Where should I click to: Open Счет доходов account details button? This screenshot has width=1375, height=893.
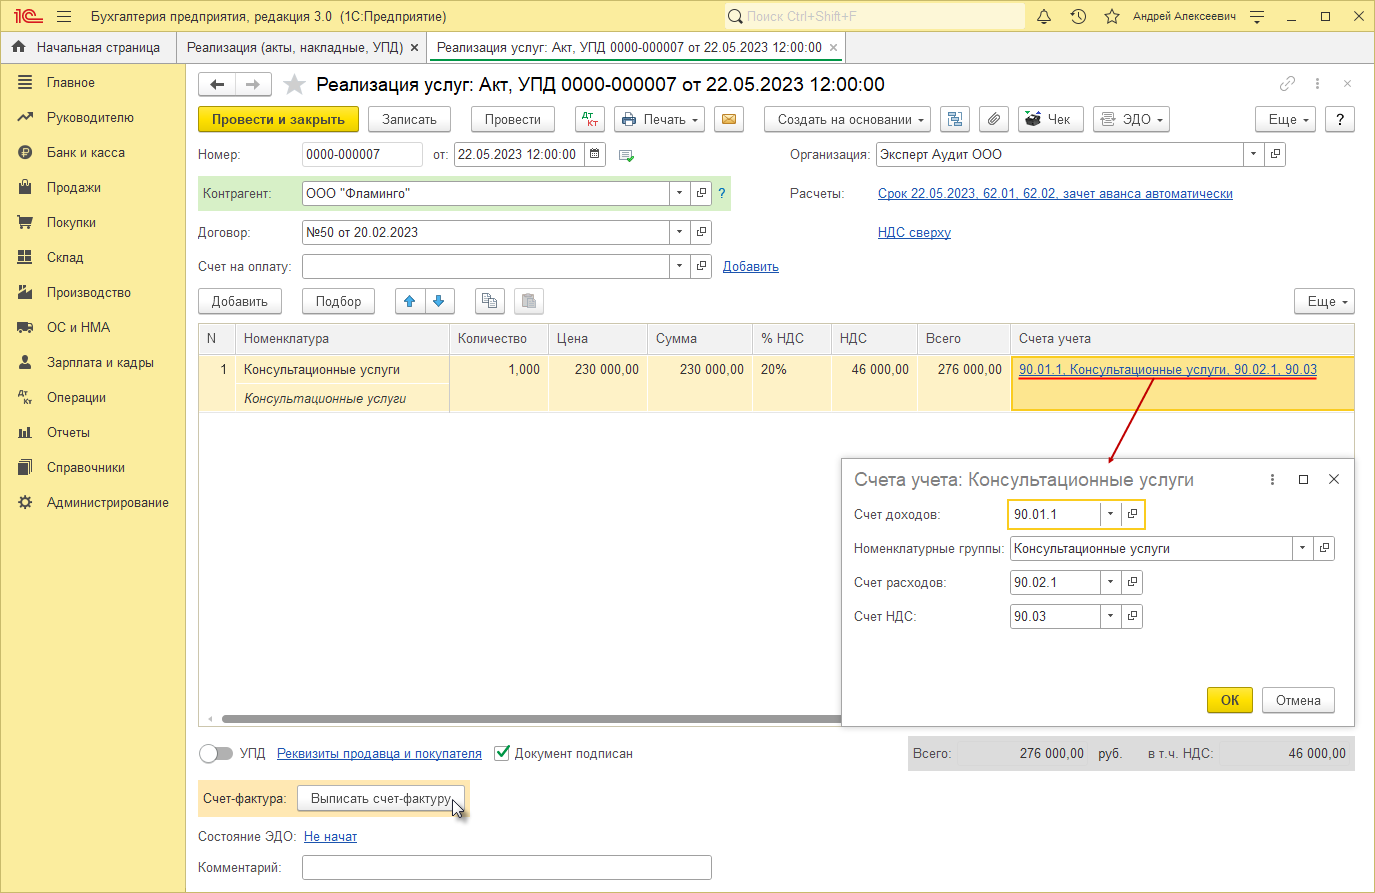1132,514
